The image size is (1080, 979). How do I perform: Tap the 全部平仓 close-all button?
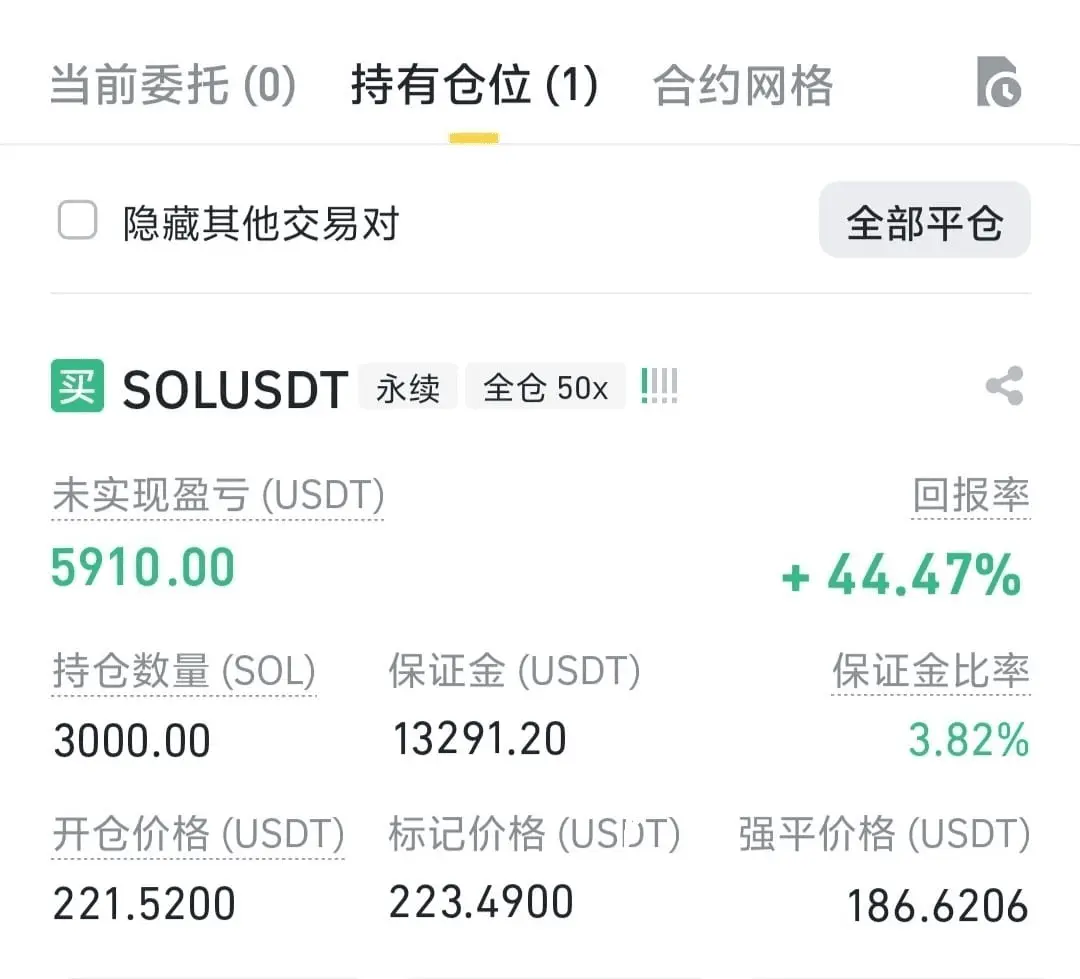[x=924, y=220]
